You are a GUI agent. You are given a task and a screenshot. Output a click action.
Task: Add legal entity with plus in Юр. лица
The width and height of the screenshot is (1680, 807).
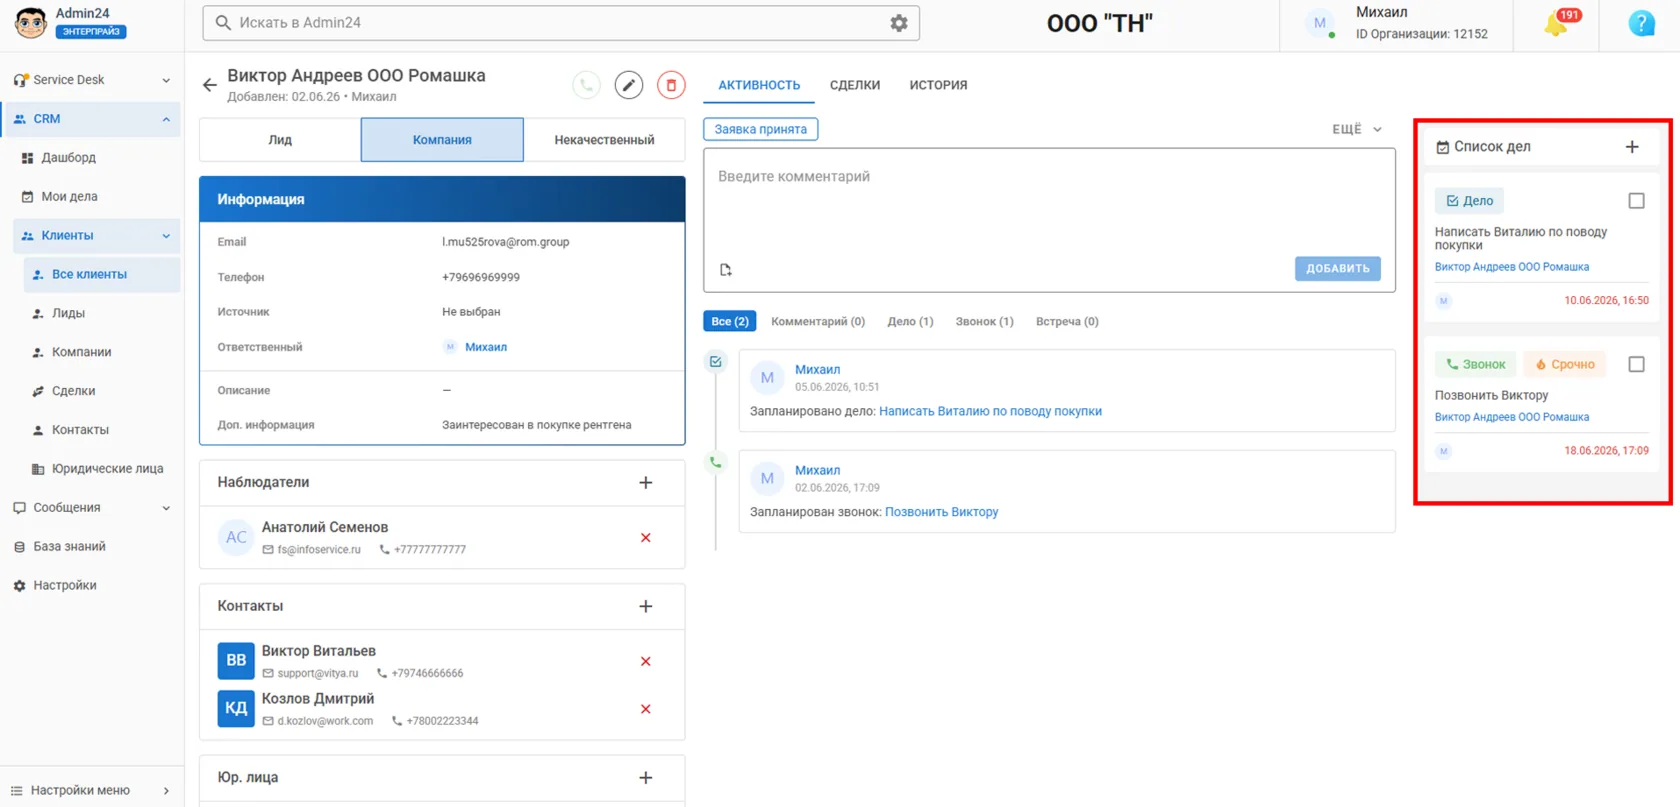pos(646,778)
